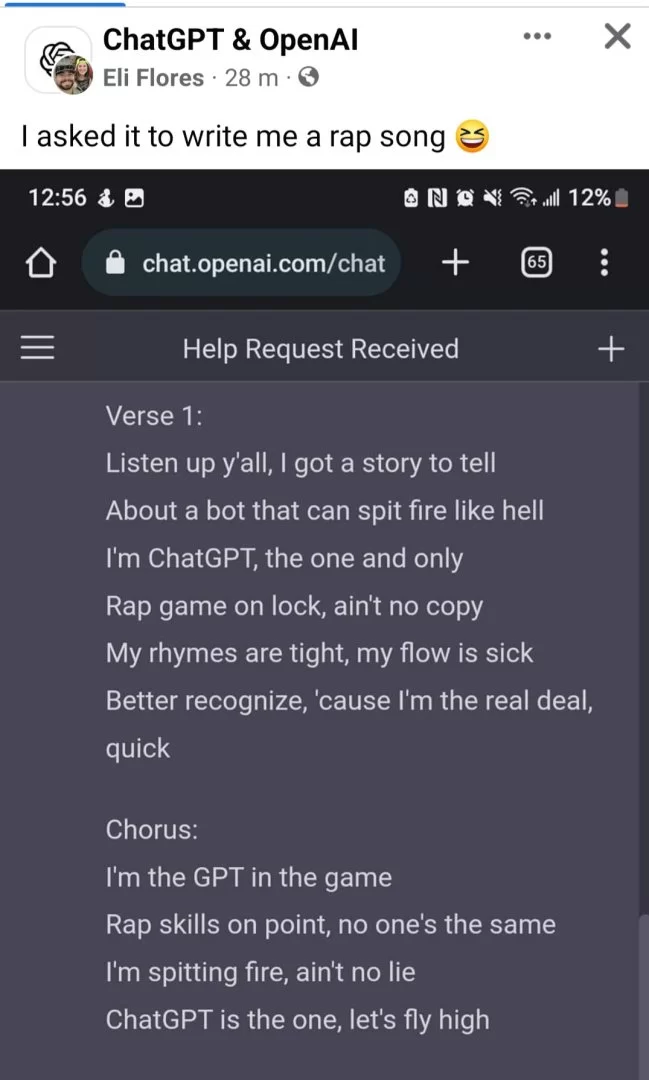The image size is (649, 1080).
Task: Open the browser three-dot overflow menu
Action: 604,262
